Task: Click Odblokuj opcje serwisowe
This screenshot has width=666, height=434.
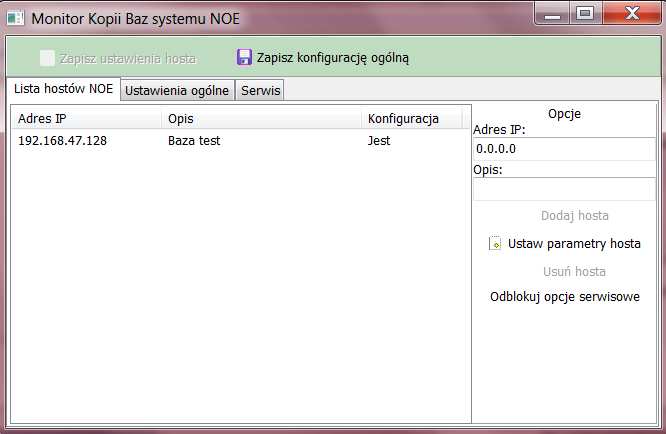Action: tap(564, 296)
